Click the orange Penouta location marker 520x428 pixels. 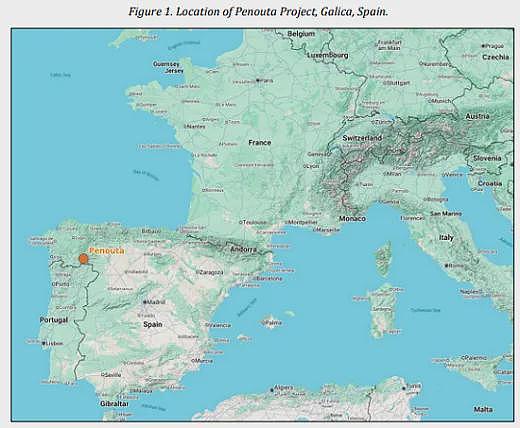click(84, 259)
